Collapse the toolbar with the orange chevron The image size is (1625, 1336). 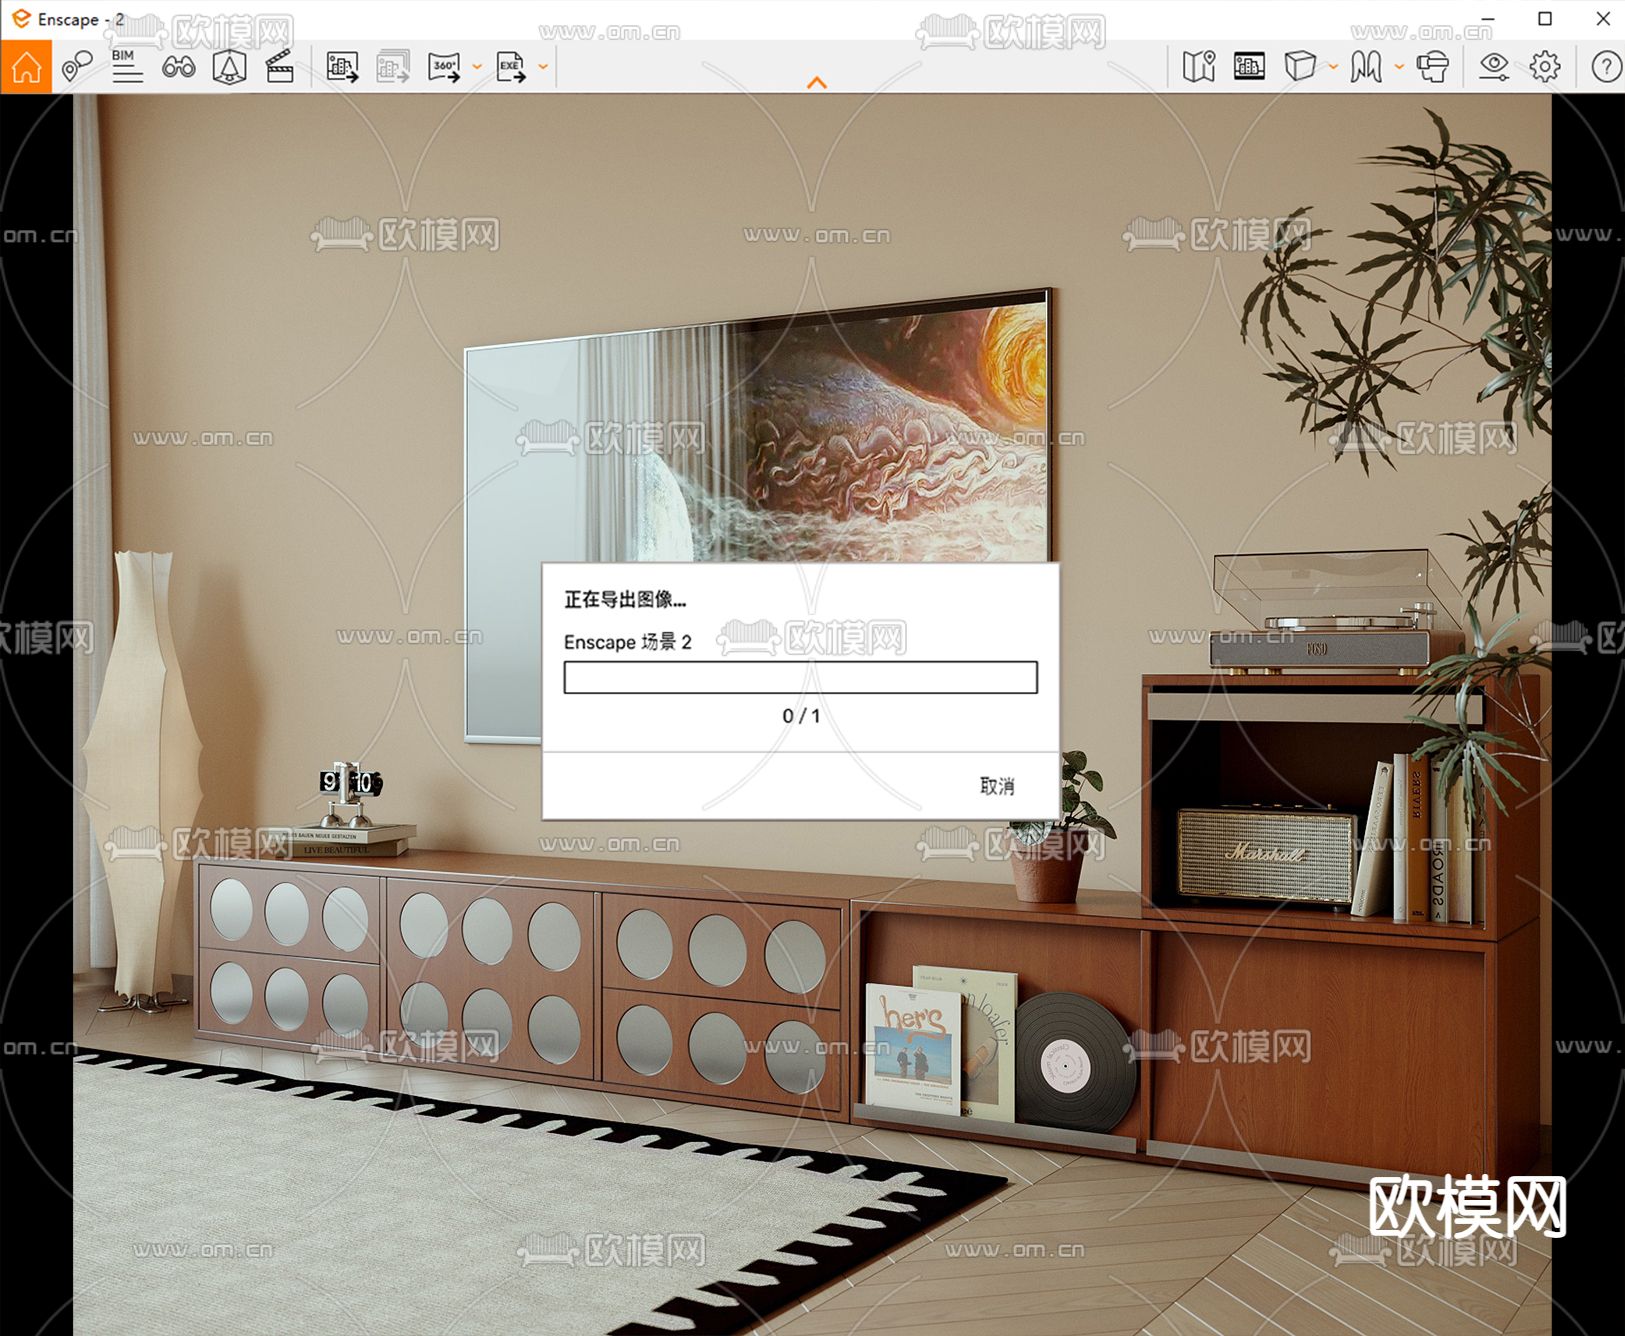click(817, 82)
